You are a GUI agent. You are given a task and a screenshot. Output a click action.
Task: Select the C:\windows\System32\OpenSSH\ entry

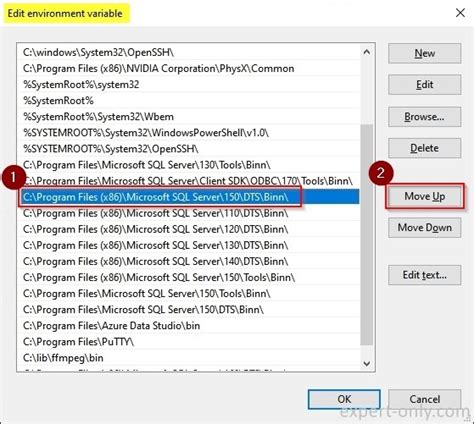click(x=189, y=52)
